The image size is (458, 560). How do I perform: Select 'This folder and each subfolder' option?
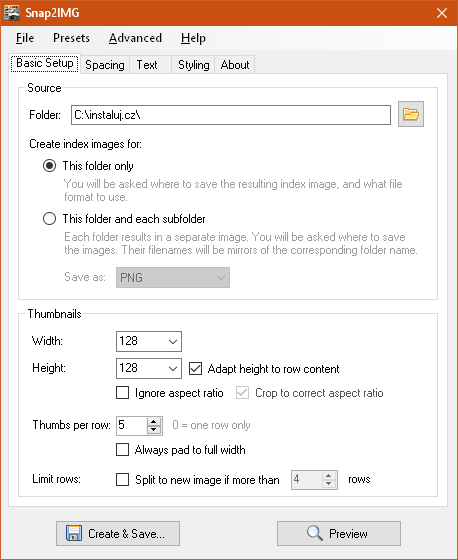(49, 219)
